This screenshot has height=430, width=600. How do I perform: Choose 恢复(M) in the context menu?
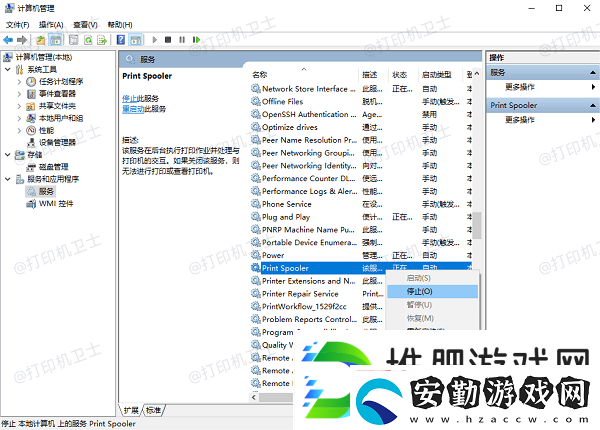click(x=432, y=318)
